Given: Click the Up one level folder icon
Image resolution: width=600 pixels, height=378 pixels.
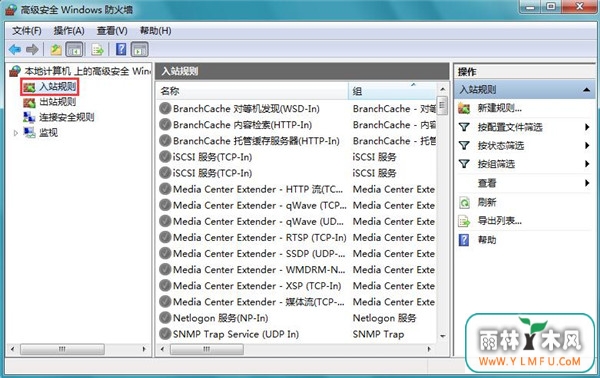Looking at the screenshot, I should (56, 49).
